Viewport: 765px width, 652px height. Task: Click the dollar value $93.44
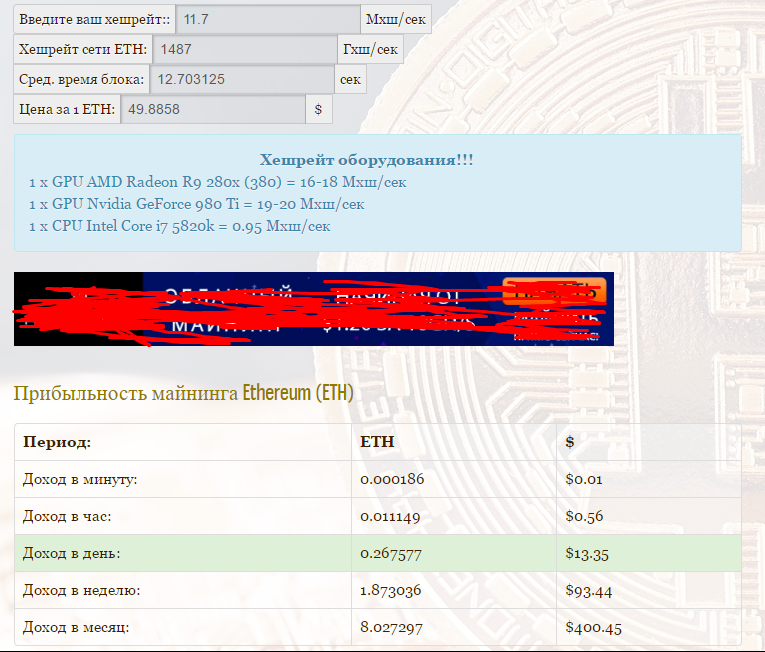pyautogui.click(x=589, y=591)
